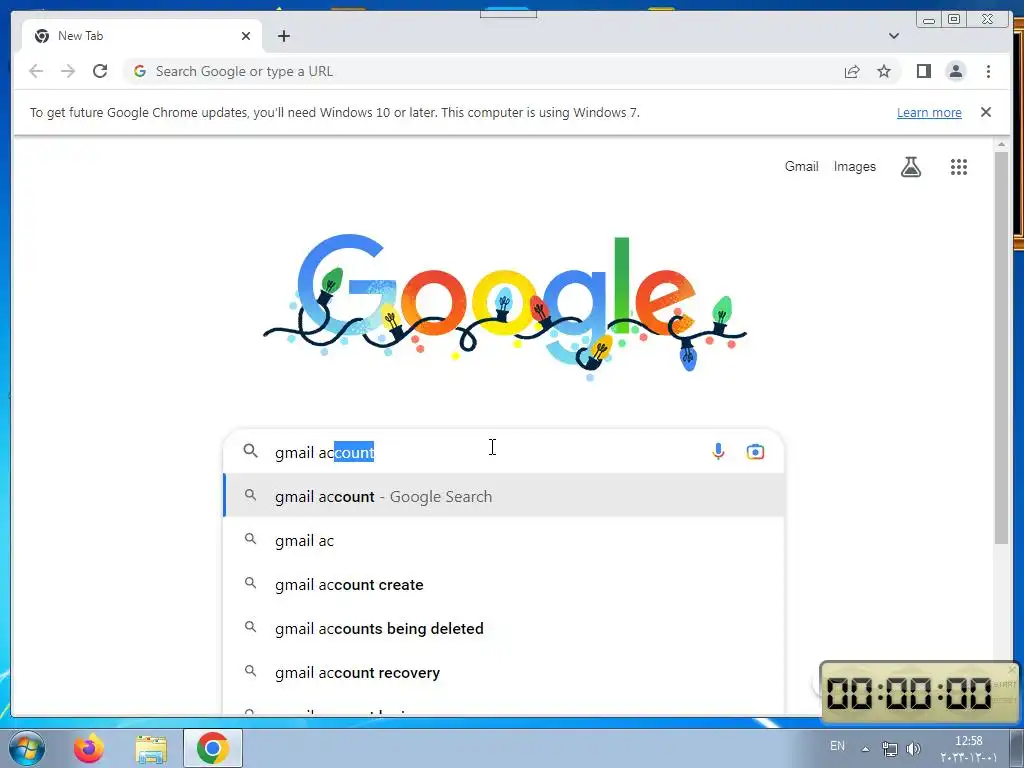
Task: Open the Gmail link
Action: coord(801,167)
